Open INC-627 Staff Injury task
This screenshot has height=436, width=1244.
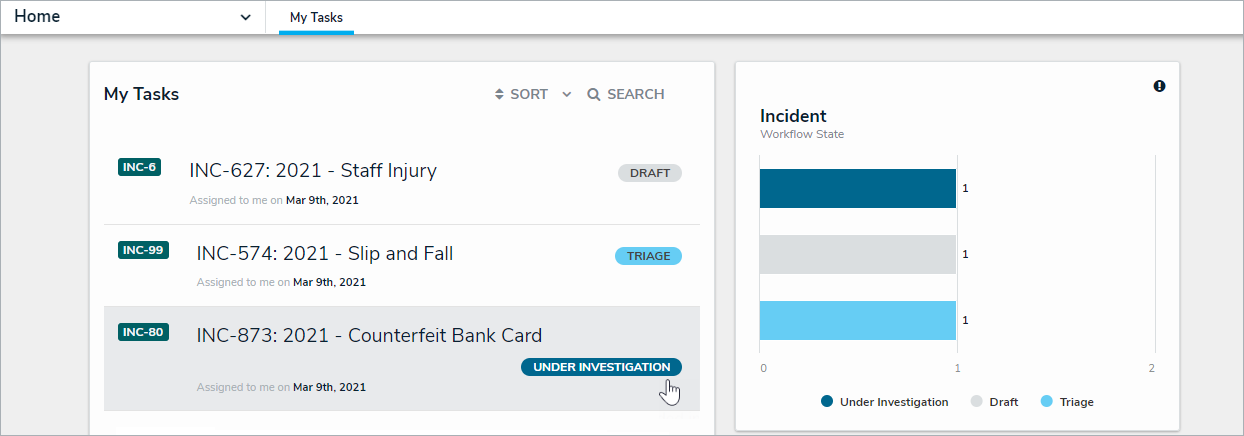313,171
